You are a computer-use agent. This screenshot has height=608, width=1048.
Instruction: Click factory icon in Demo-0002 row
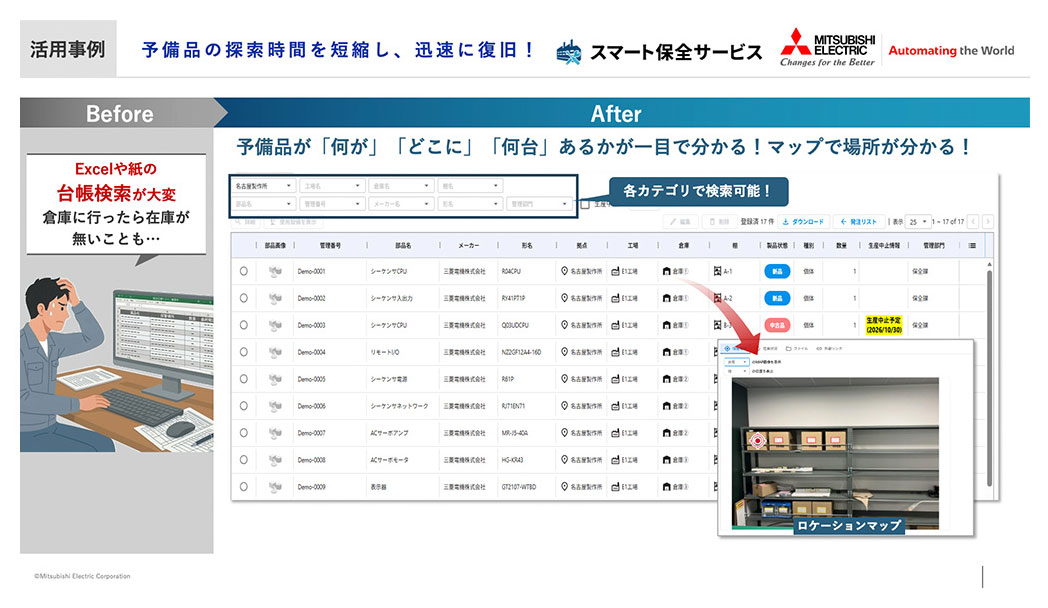[x=616, y=298]
